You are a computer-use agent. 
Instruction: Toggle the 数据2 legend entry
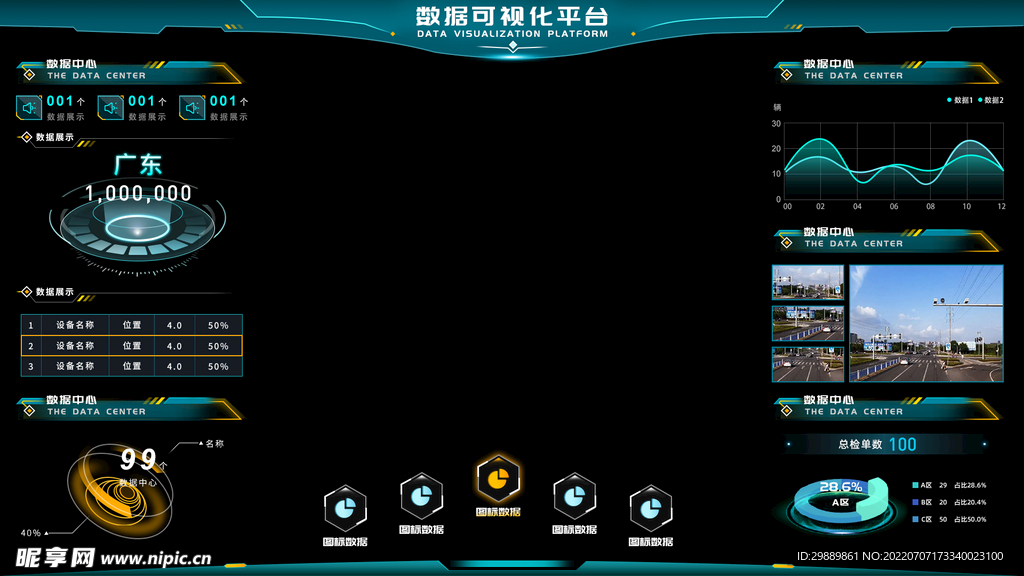point(991,100)
